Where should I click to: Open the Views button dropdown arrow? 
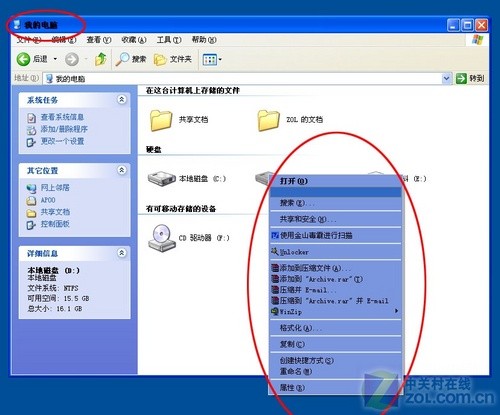point(220,60)
